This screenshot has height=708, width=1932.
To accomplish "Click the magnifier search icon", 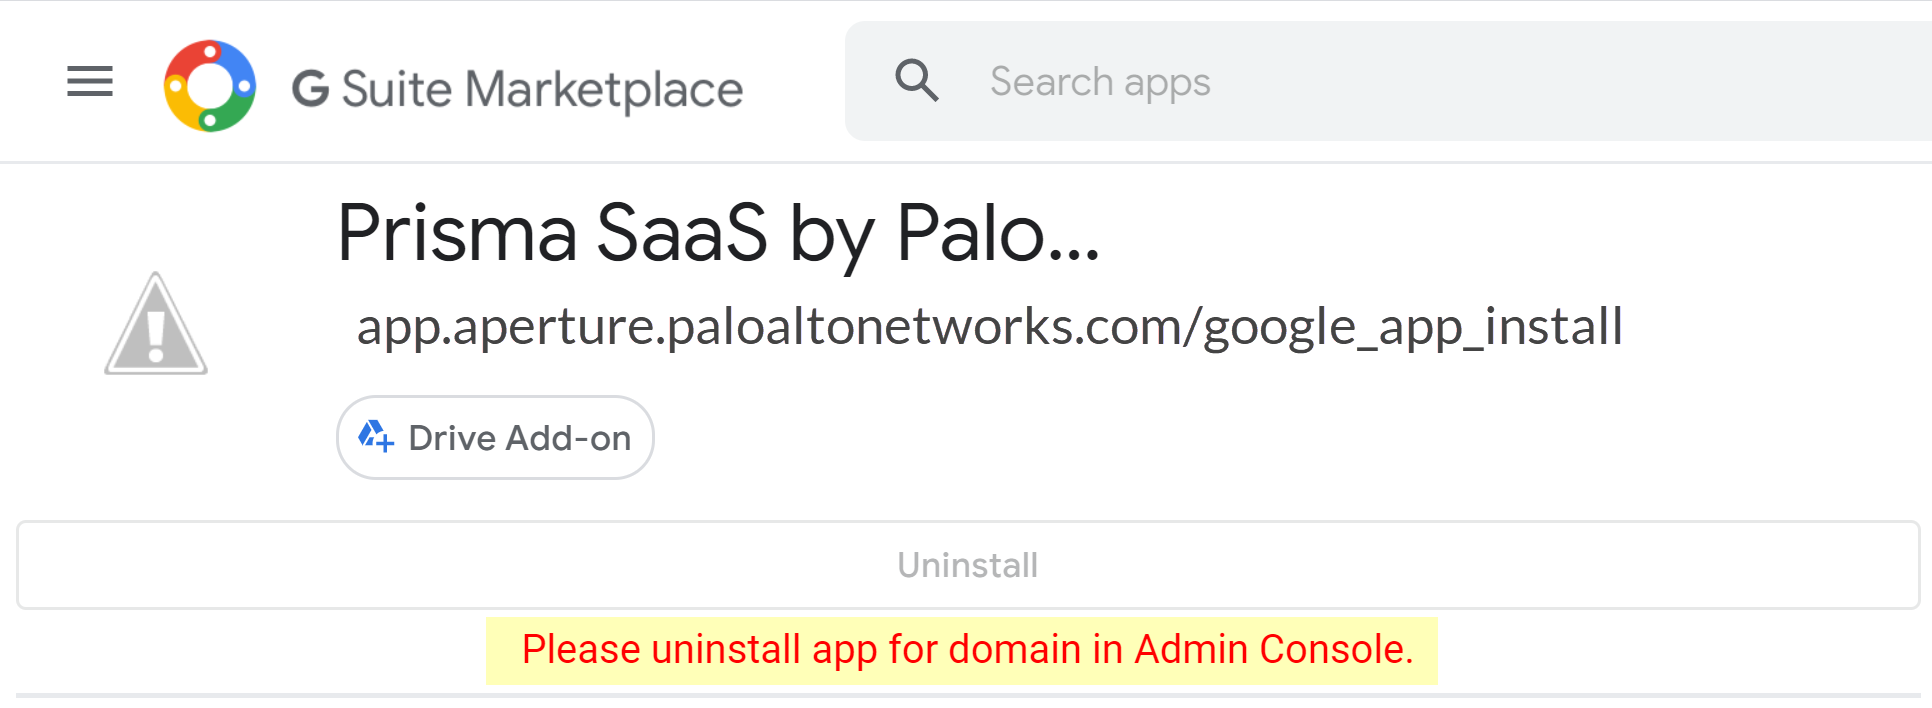I will click(916, 80).
